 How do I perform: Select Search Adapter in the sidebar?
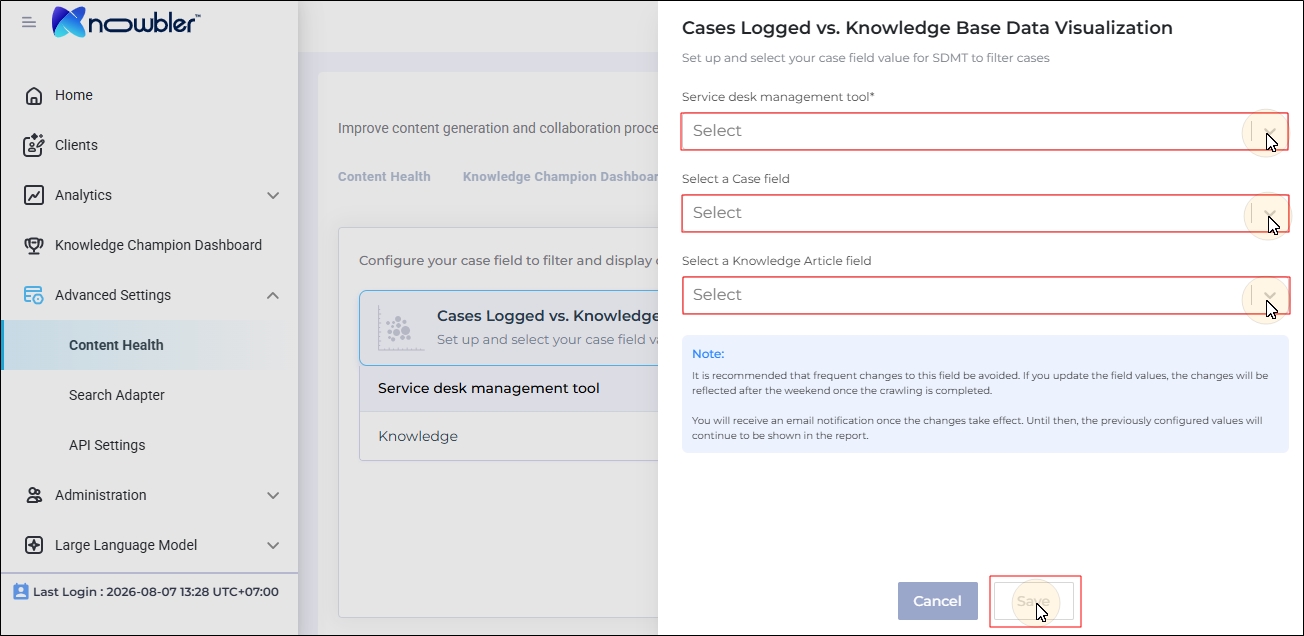[x=117, y=395]
